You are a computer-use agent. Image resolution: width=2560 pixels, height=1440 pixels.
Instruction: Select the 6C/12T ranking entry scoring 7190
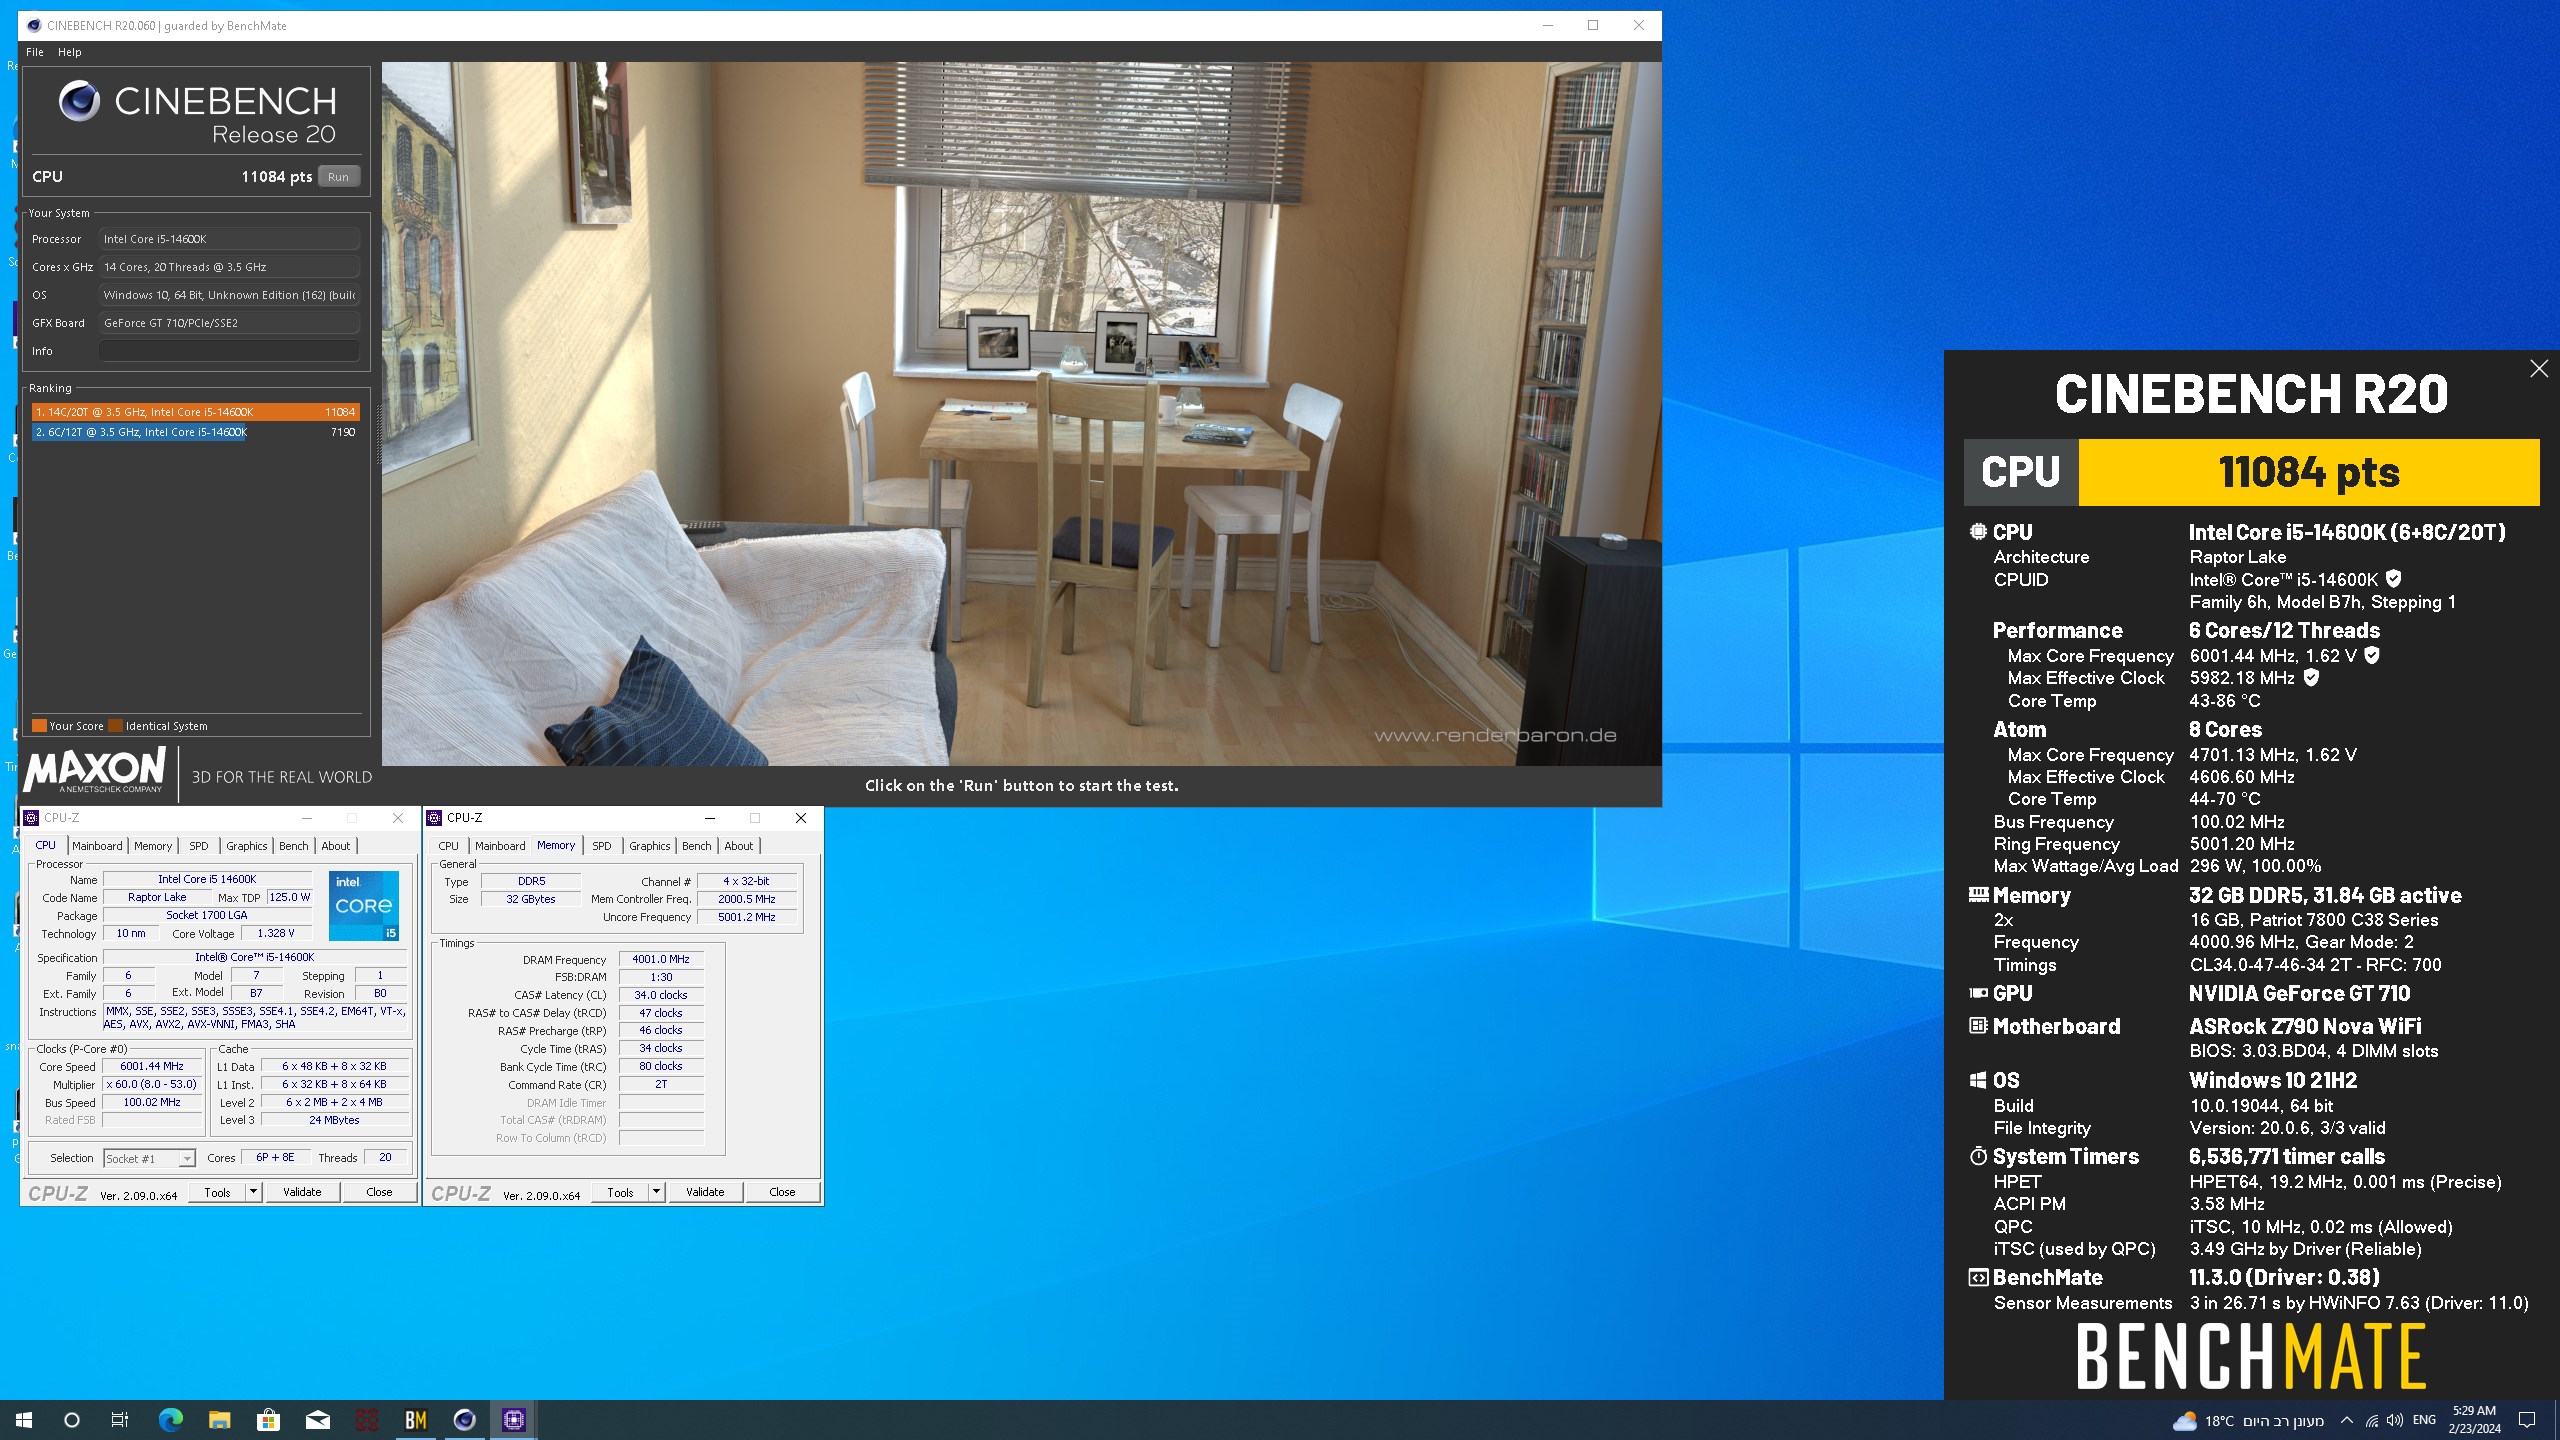tap(195, 432)
